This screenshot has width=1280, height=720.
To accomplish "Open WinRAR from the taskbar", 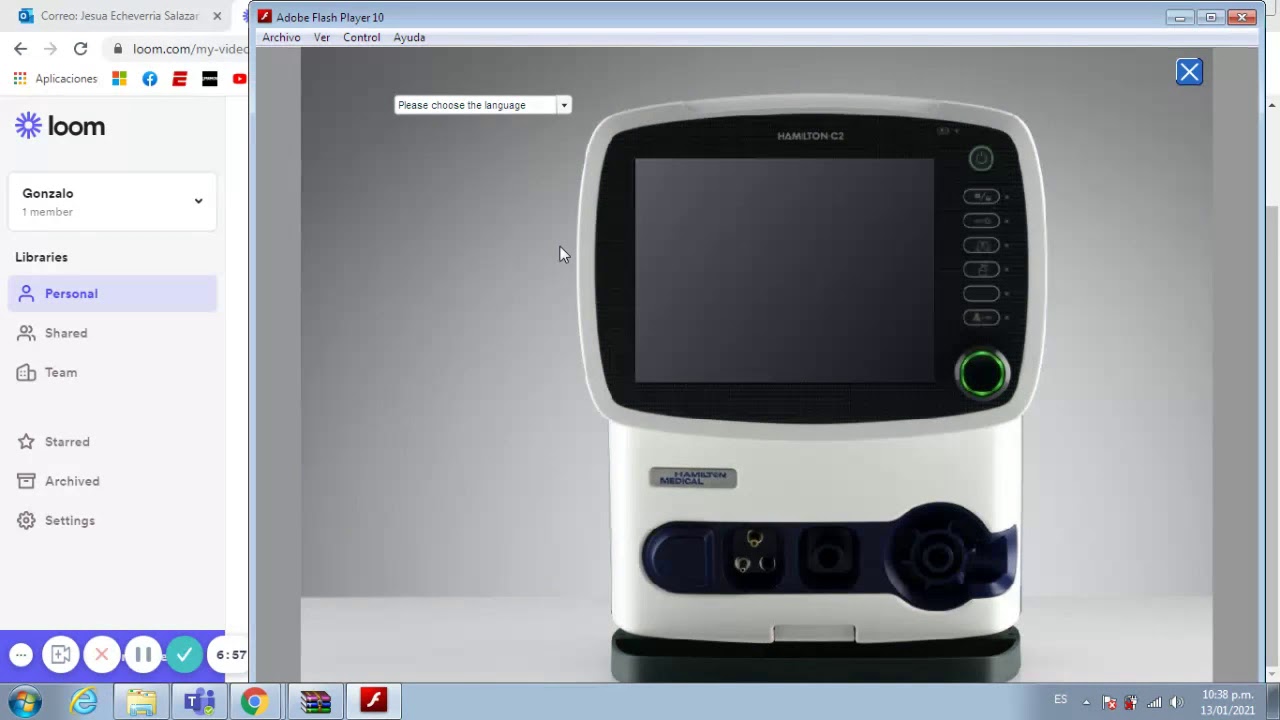I will point(315,702).
